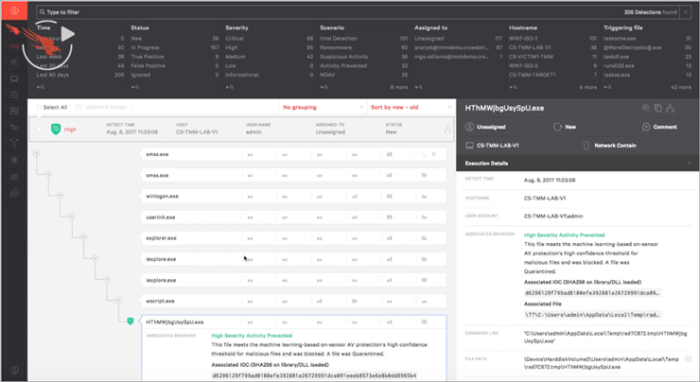The width and height of the screenshot is (700, 382).
Task: Collapse tree node for explorer.exe
Action: click(83, 237)
